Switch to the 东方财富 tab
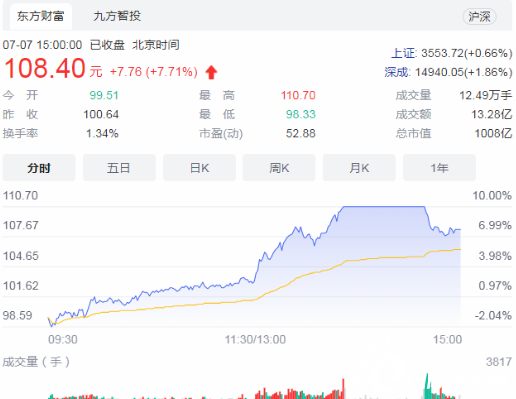 coord(40,16)
